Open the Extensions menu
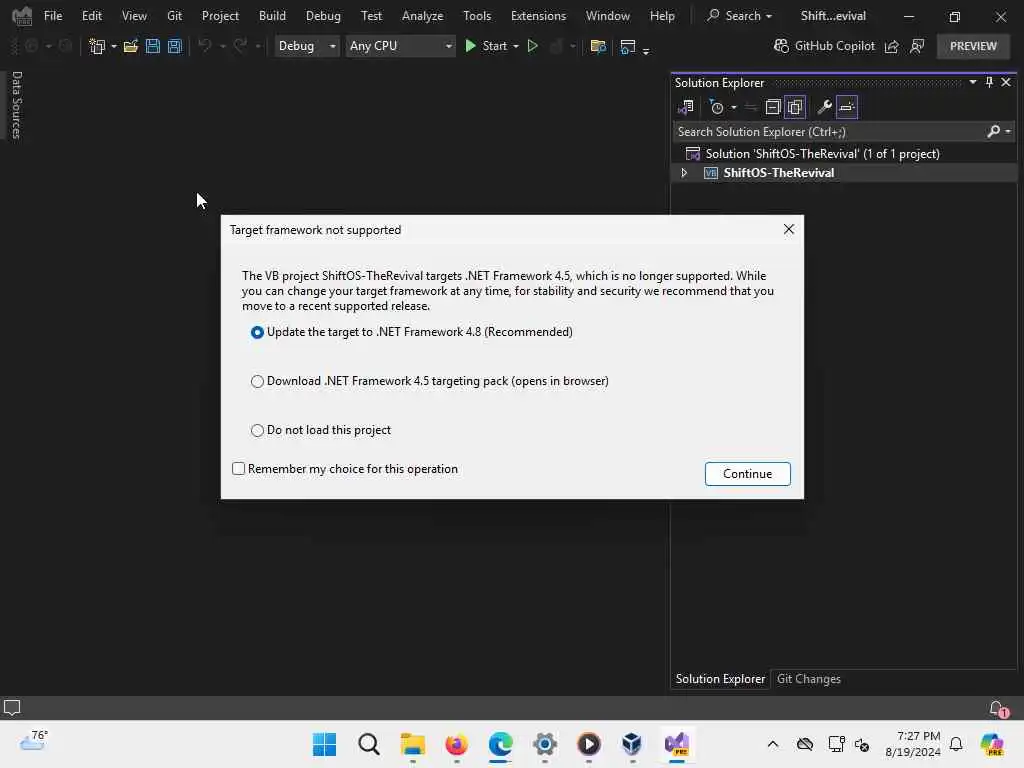 pyautogui.click(x=538, y=16)
